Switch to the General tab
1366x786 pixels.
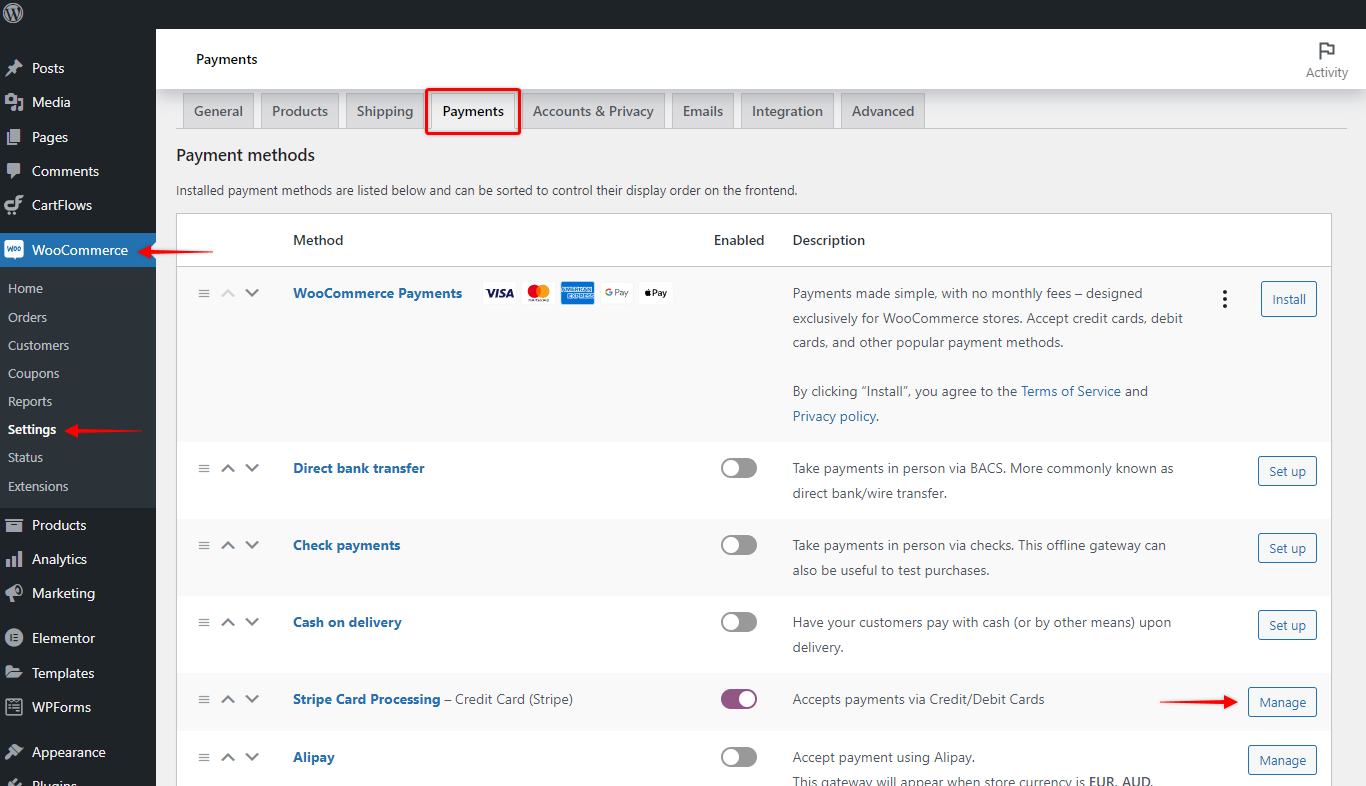[x=218, y=111]
